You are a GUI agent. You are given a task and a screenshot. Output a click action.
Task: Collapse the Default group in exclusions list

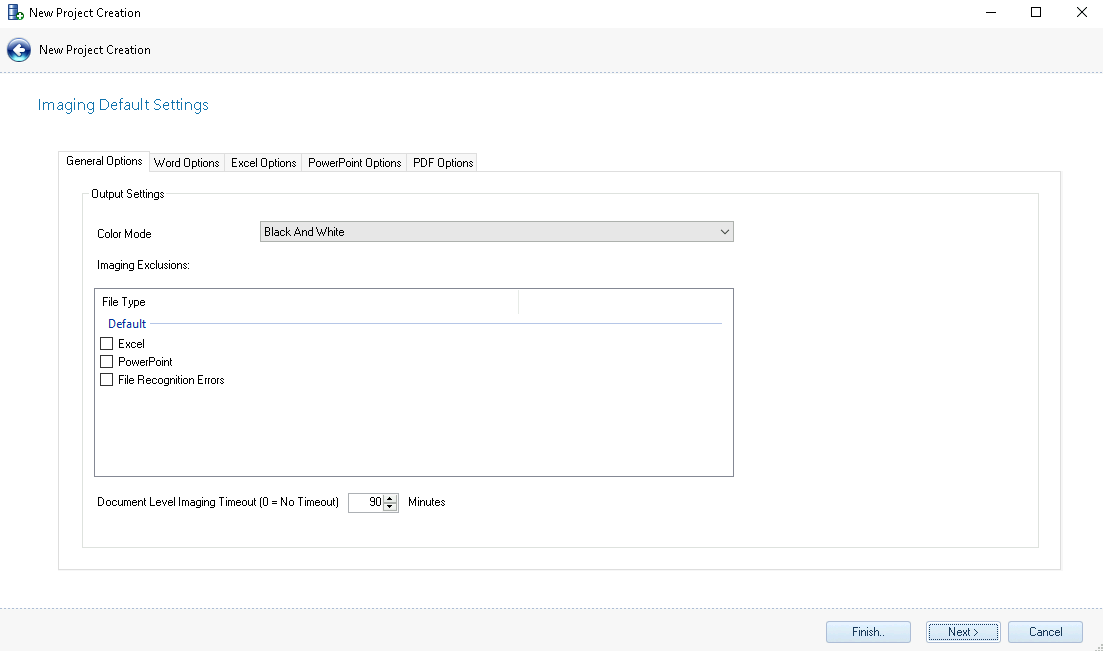click(x=127, y=324)
